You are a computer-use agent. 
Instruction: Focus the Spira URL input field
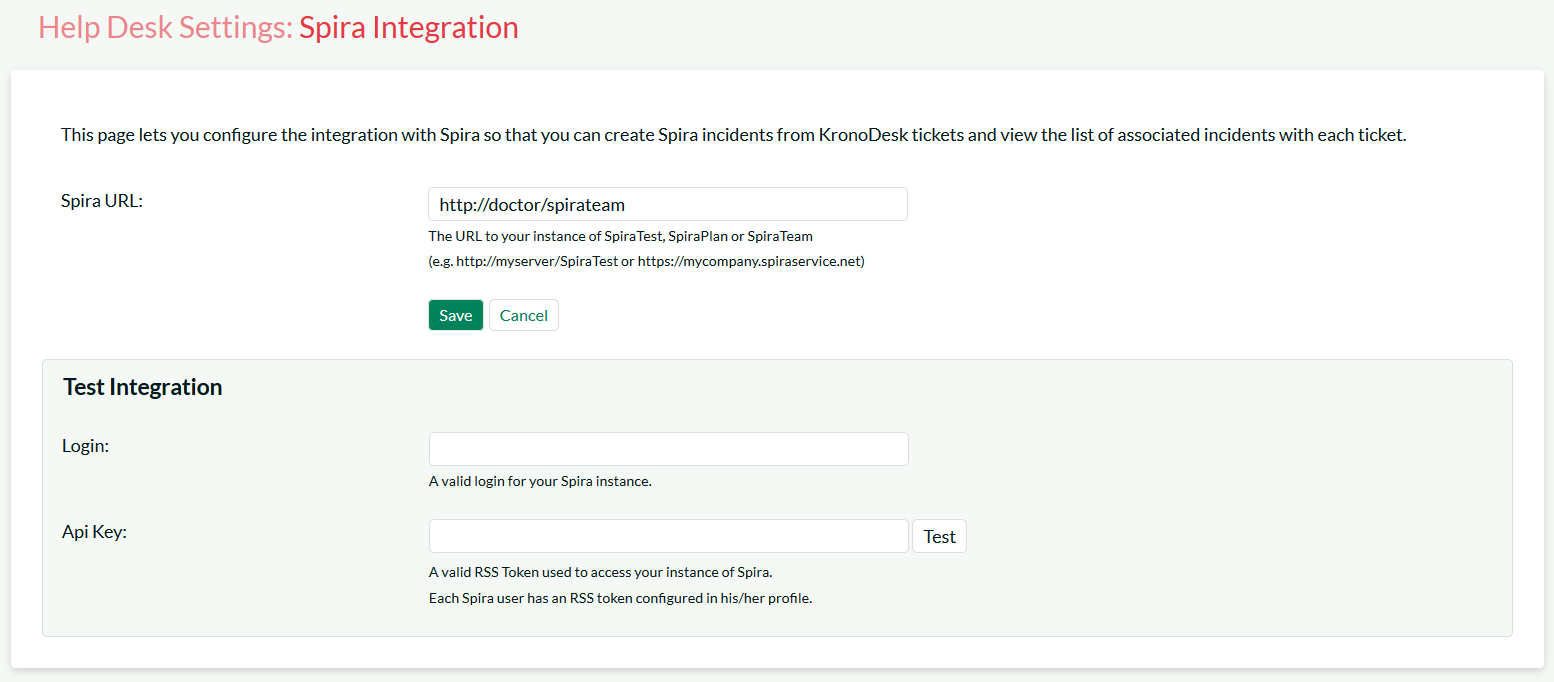[668, 204]
